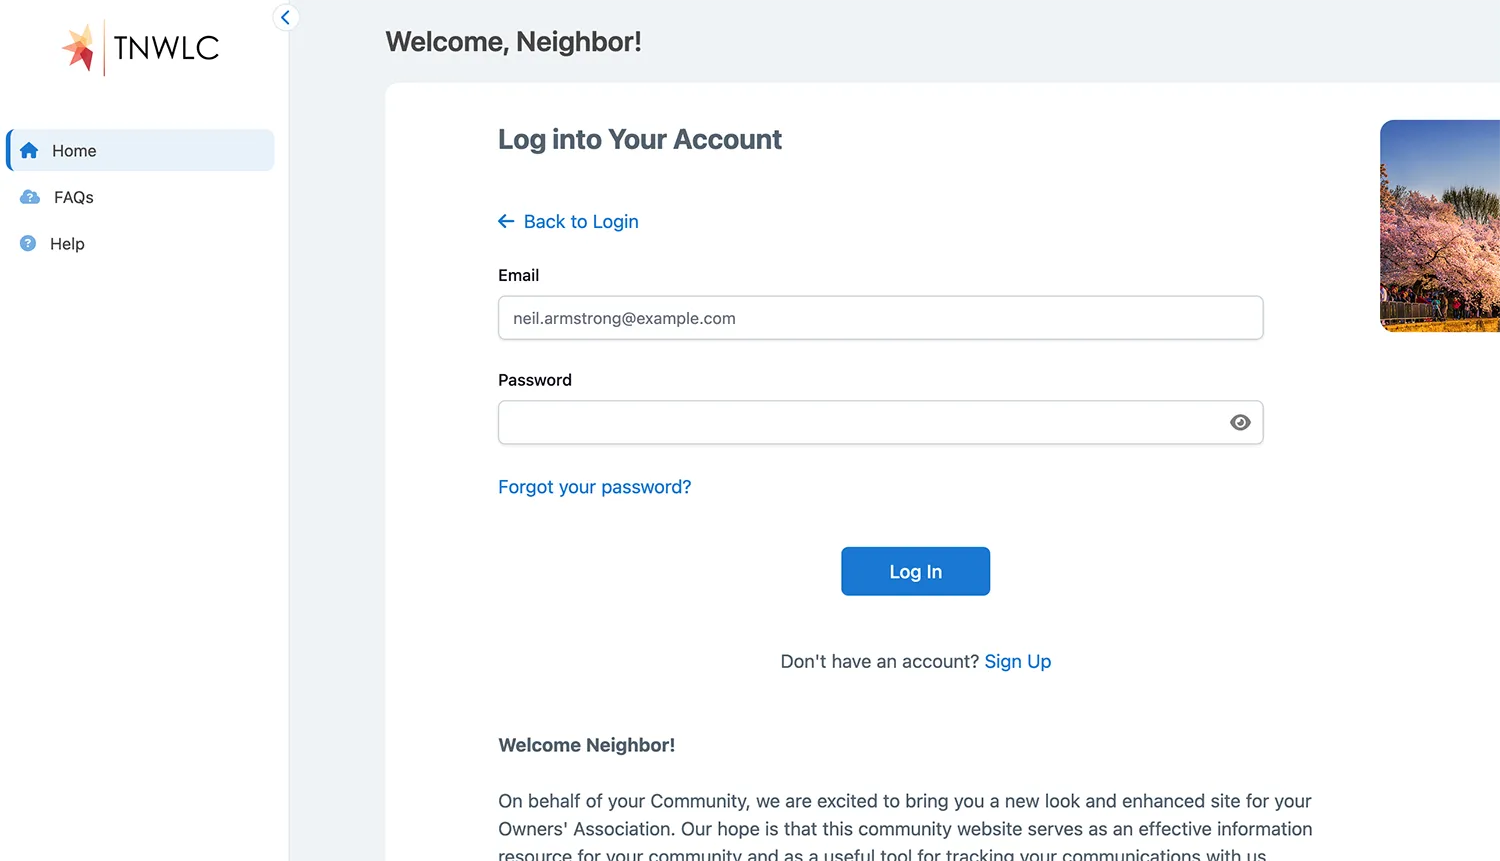Click the Home house icon
Viewport: 1500px width, 861px height.
click(29, 151)
